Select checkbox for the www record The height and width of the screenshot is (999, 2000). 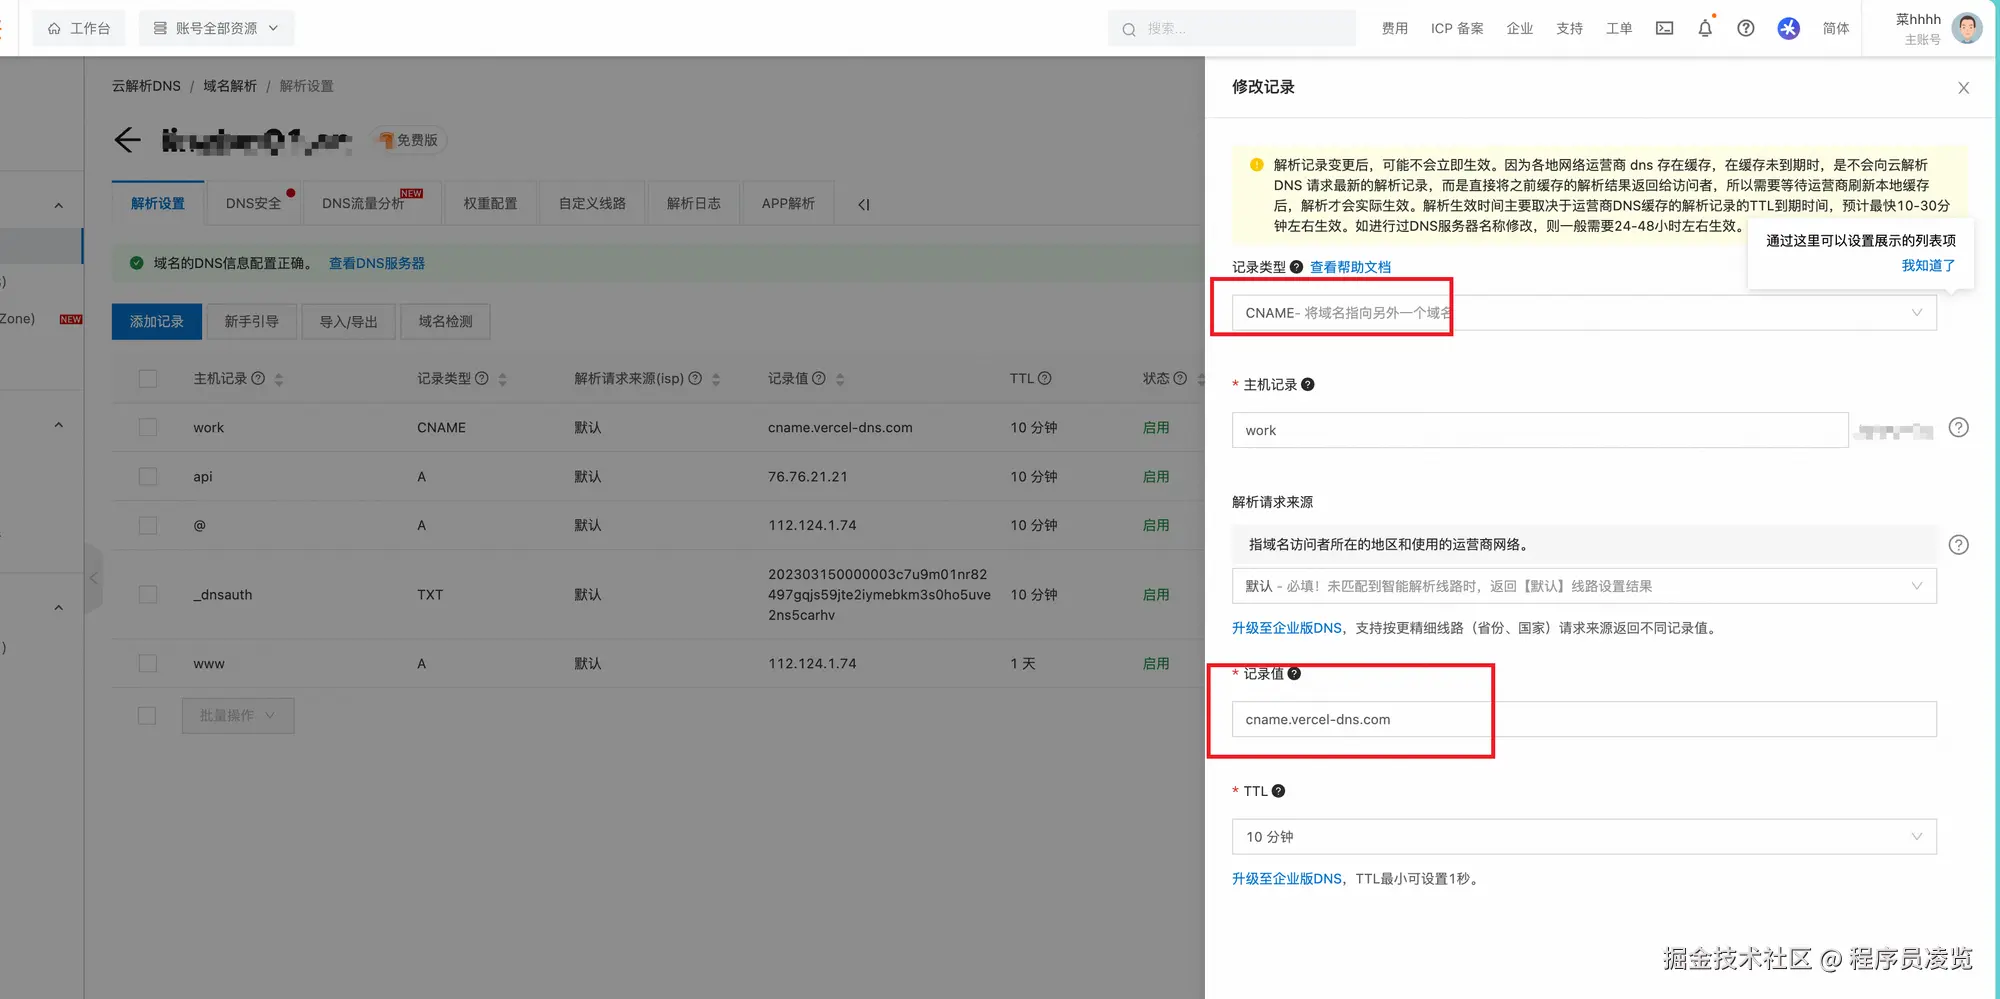pos(148,664)
